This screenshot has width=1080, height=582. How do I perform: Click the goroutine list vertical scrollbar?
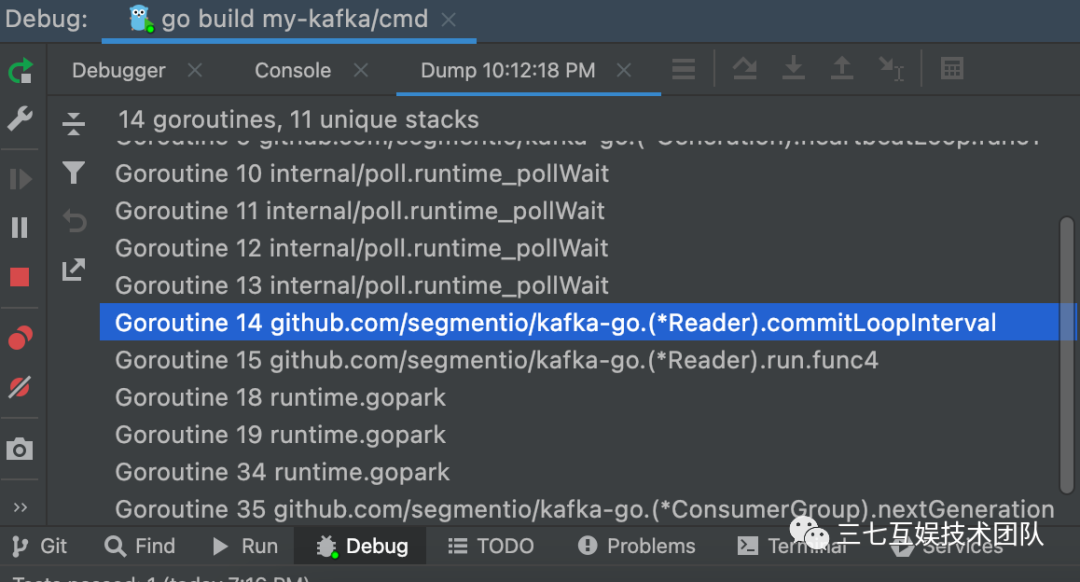tap(1067, 355)
